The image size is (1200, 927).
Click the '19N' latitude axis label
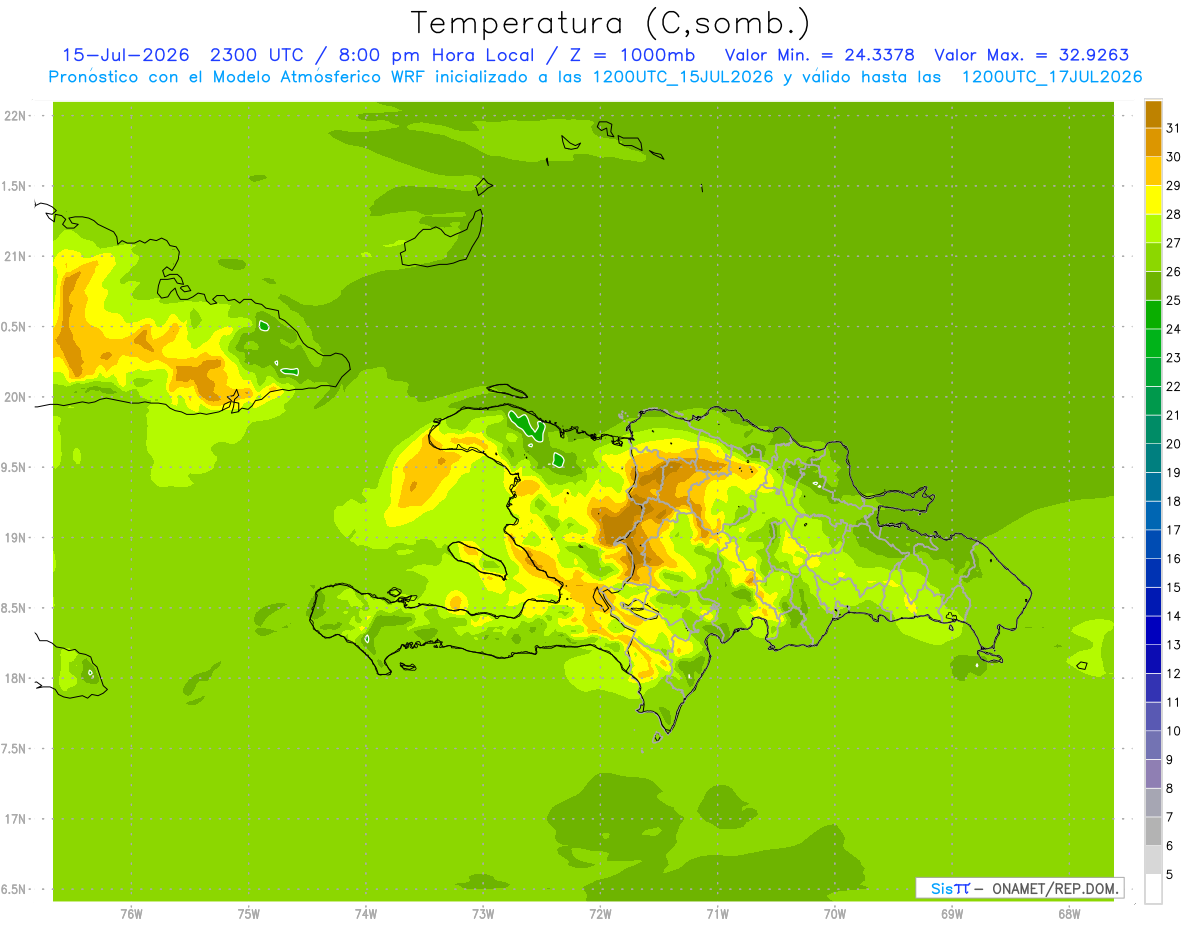click(x=16, y=538)
